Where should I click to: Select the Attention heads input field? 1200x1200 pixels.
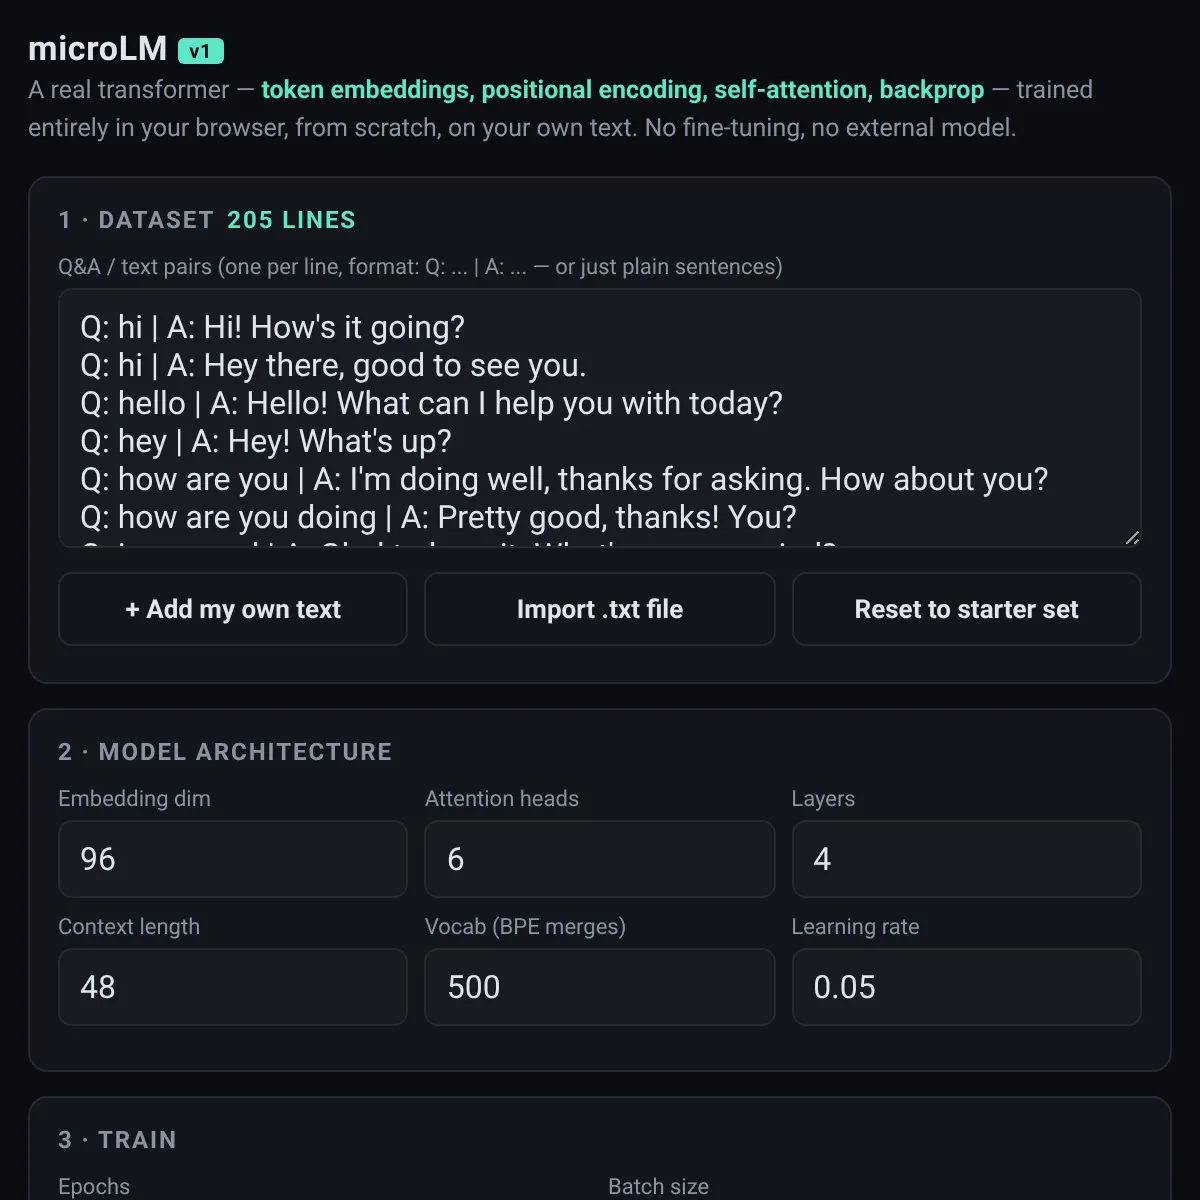(600, 859)
